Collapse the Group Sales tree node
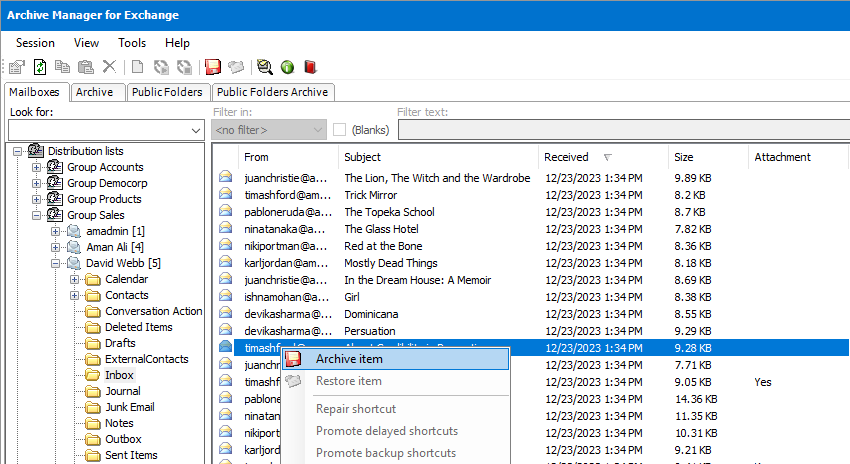 [x=37, y=215]
